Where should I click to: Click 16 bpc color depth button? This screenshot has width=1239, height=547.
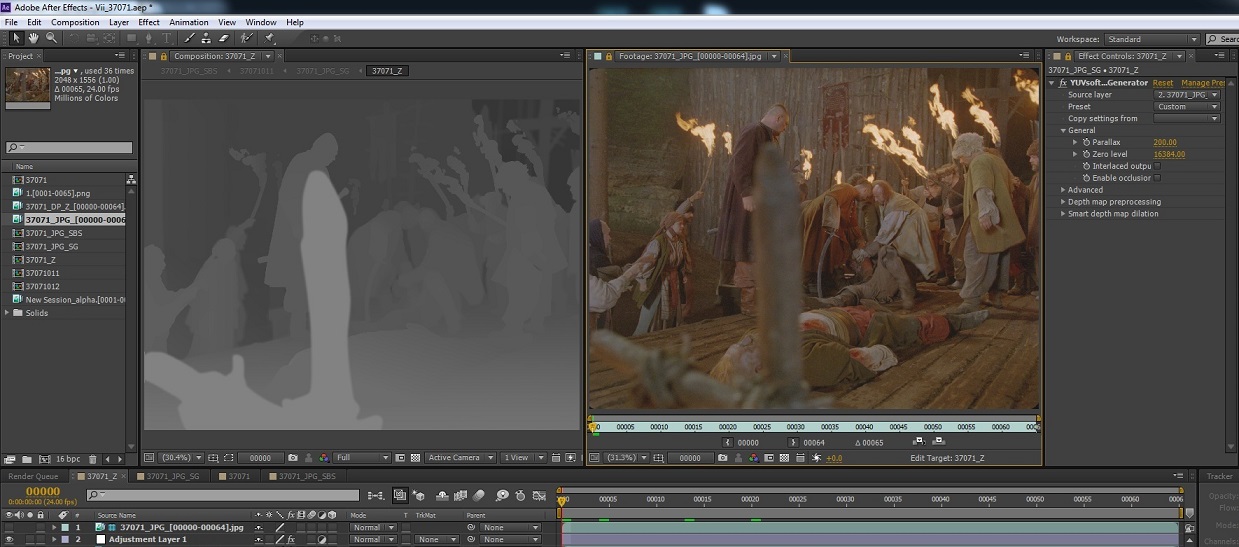coord(67,459)
